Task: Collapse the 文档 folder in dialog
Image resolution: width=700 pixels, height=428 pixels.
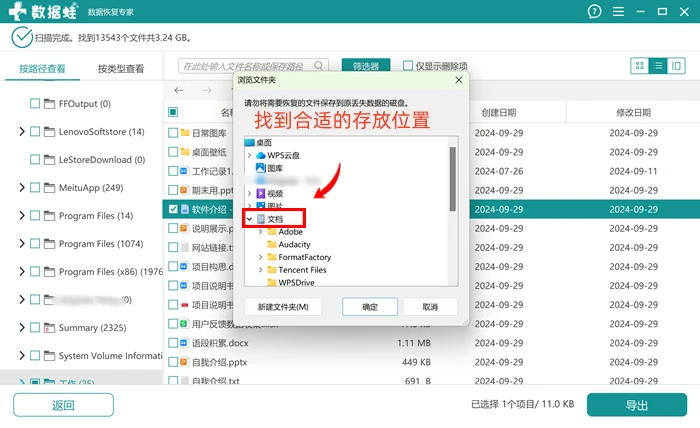Action: [x=250, y=219]
